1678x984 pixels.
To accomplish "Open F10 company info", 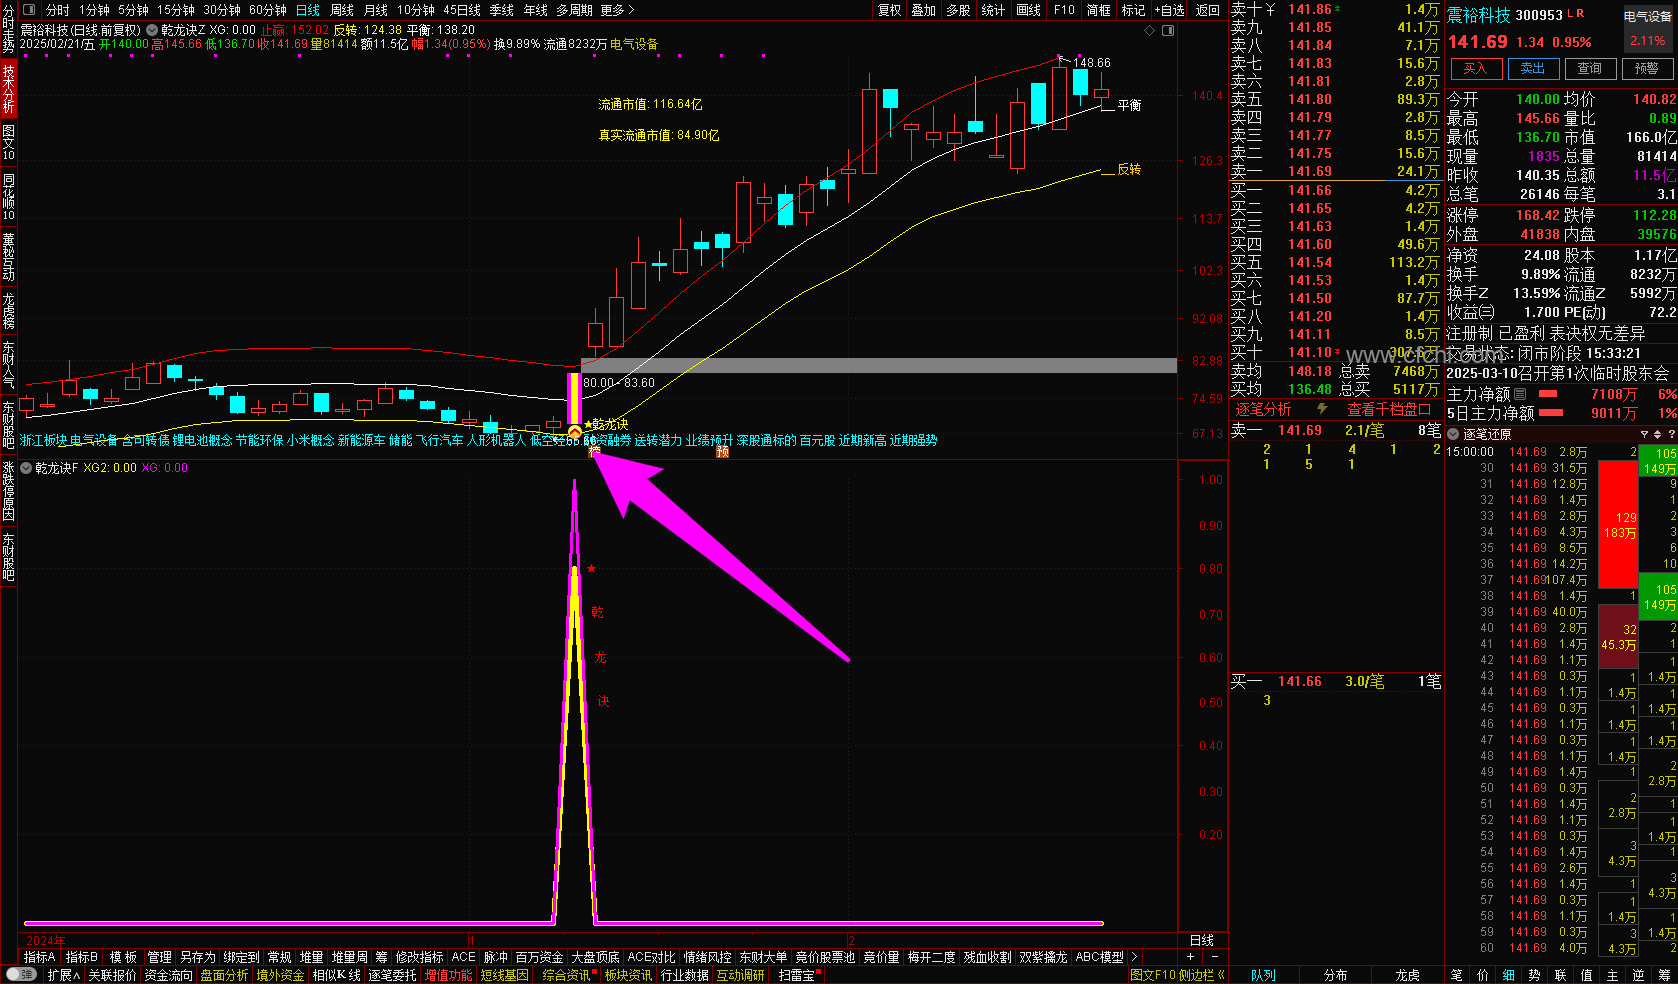I will (1064, 10).
